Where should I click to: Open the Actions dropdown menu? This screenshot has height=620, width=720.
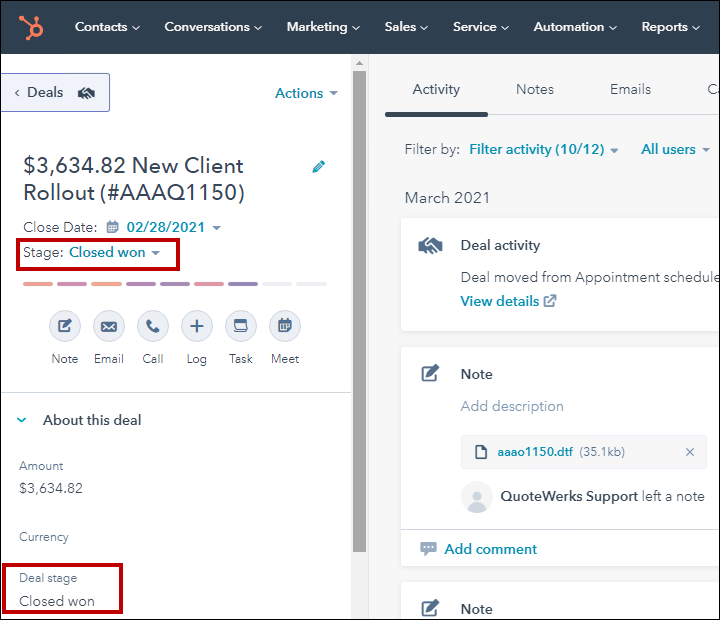coord(306,93)
